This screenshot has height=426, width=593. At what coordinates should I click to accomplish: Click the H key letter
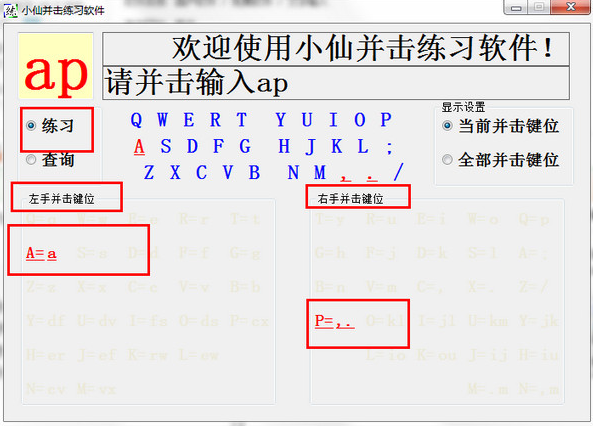pos(284,146)
